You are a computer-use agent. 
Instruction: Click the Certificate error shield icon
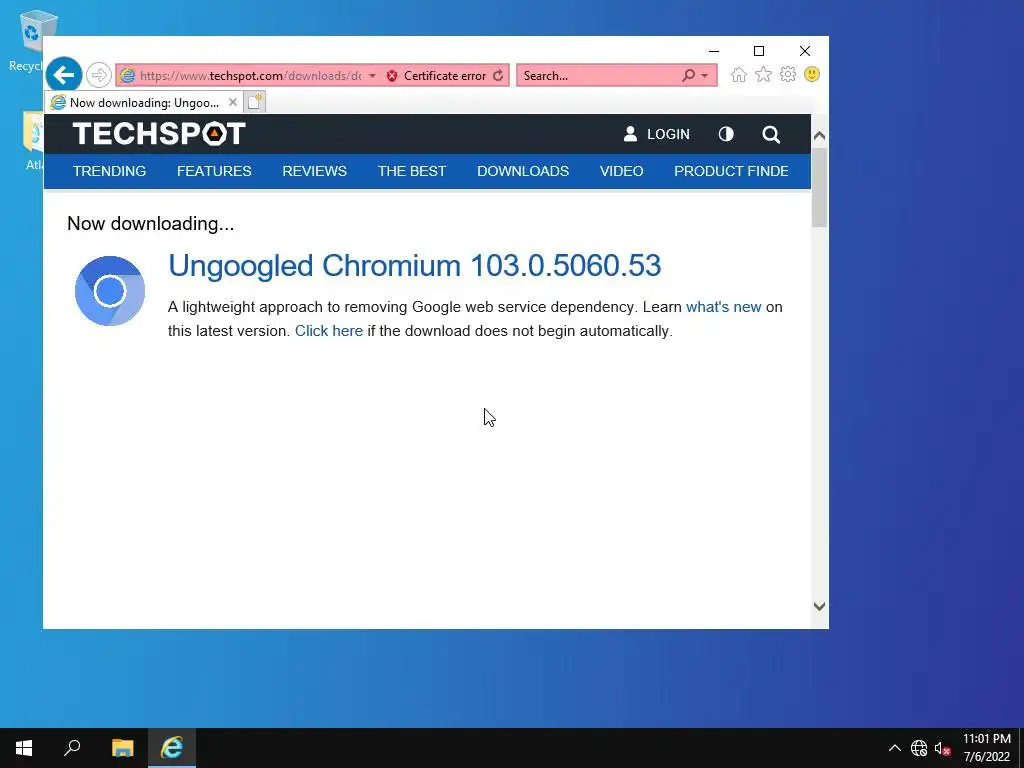(392, 76)
